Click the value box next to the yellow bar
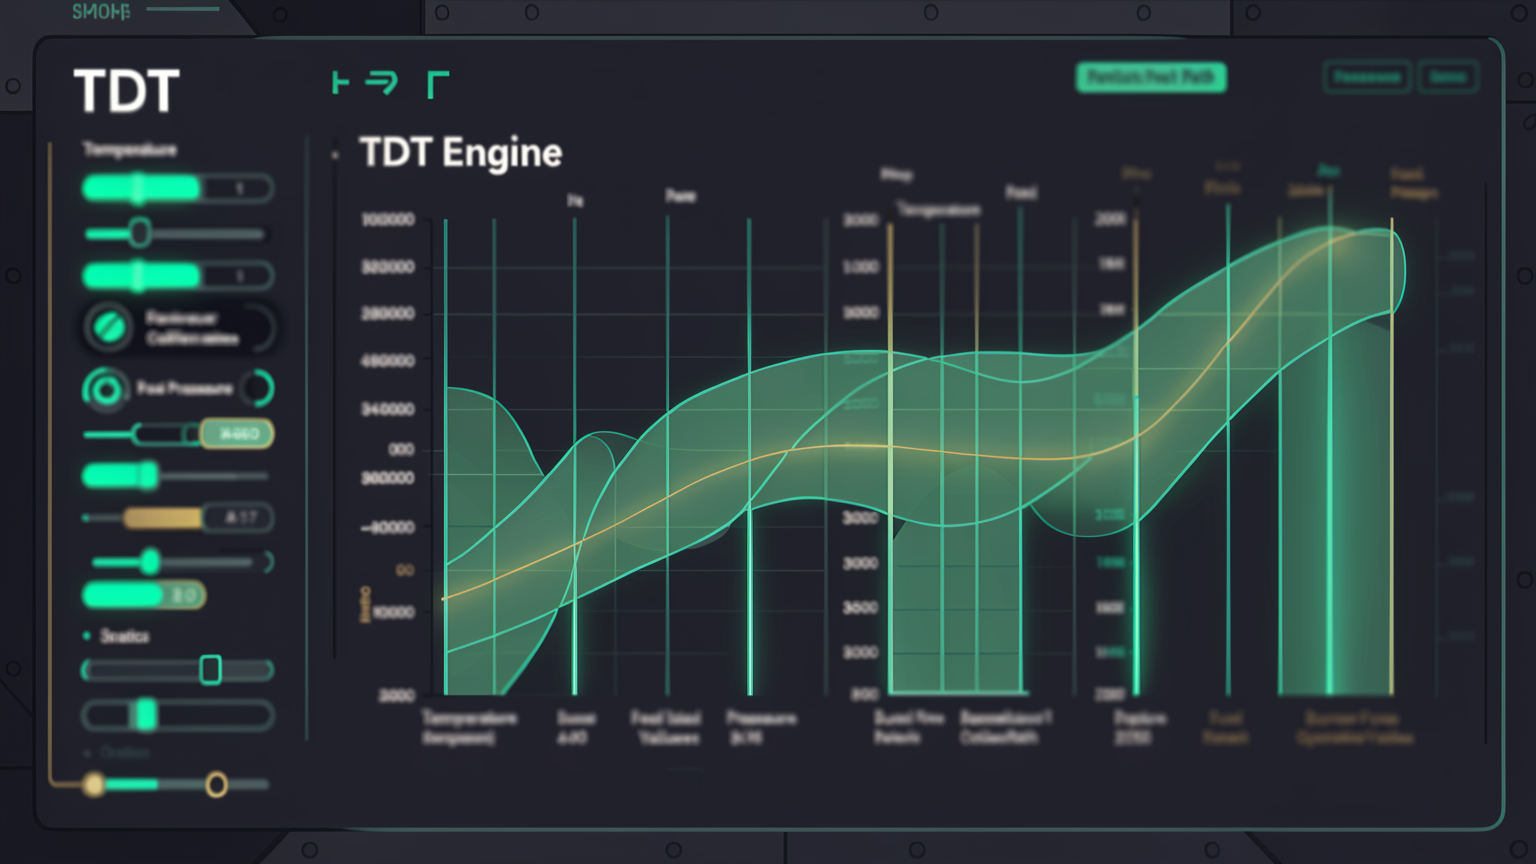This screenshot has width=1536, height=864. point(239,517)
